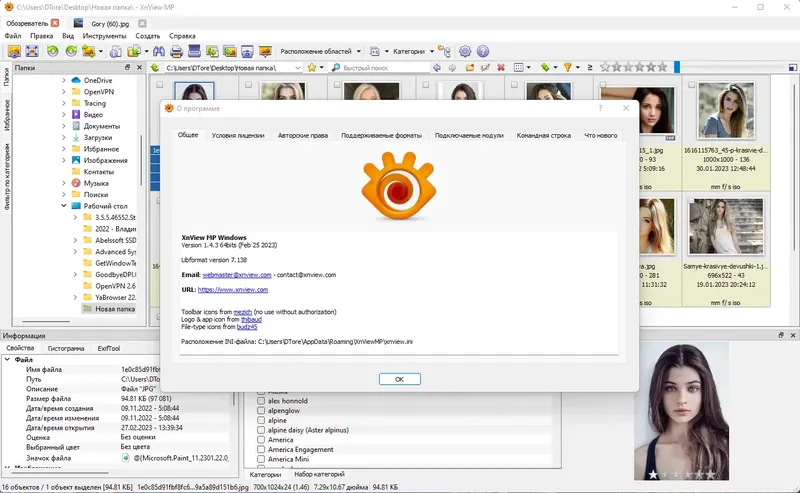Start the Slideshow from the toolbar icon
This screenshot has height=493, width=800.
[265, 51]
